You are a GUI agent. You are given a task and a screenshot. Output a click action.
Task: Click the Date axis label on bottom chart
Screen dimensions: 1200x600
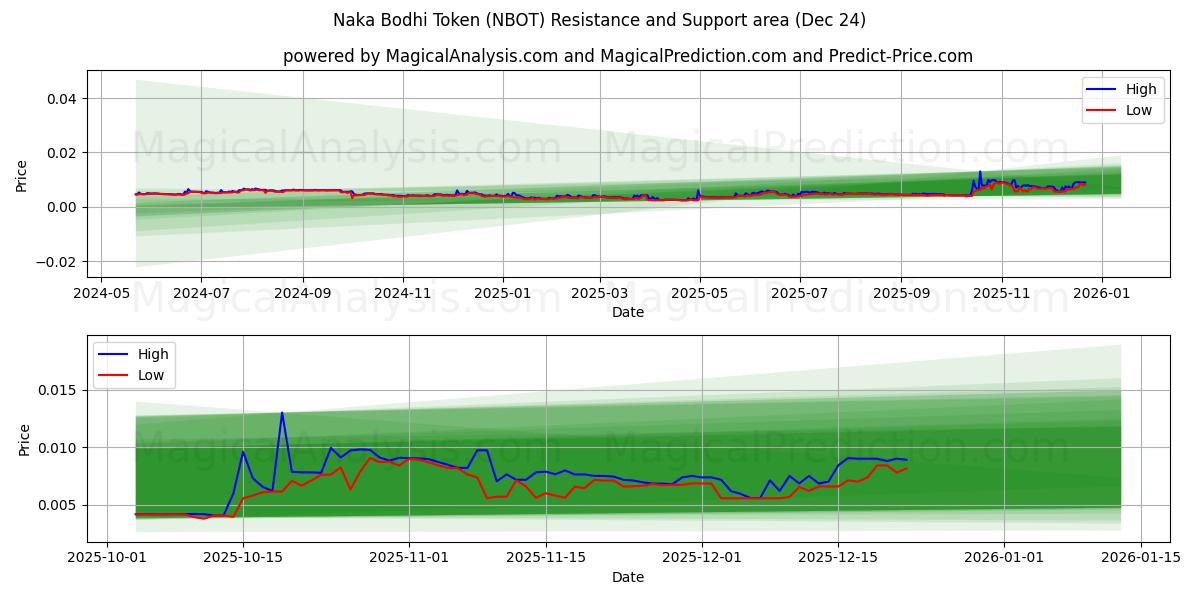[x=627, y=577]
